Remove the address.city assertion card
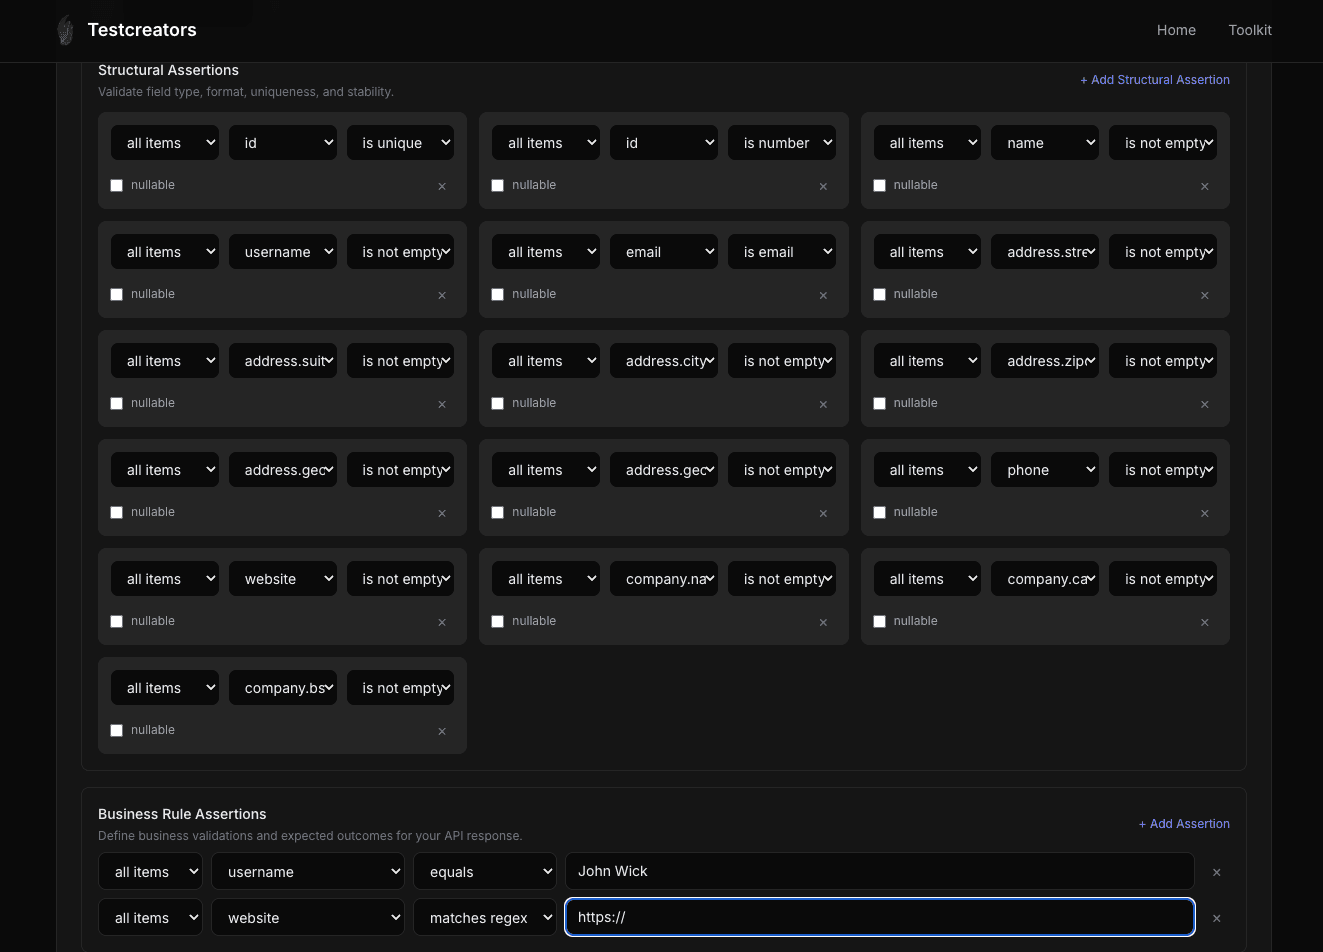Image resolution: width=1323 pixels, height=952 pixels. 823,404
